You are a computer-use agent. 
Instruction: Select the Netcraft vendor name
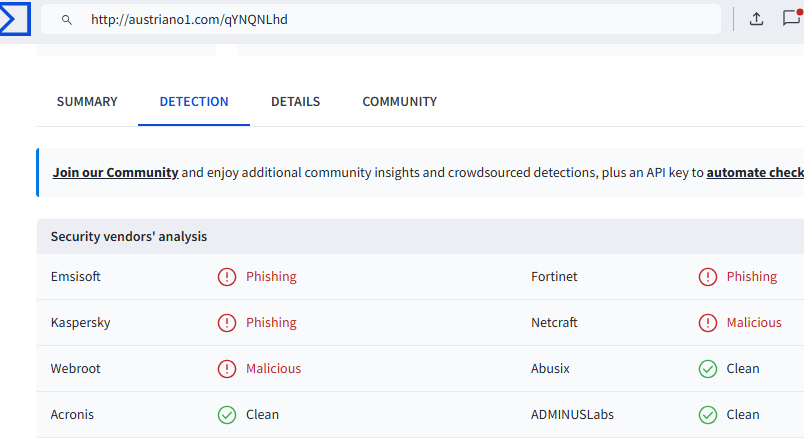pyautogui.click(x=554, y=322)
